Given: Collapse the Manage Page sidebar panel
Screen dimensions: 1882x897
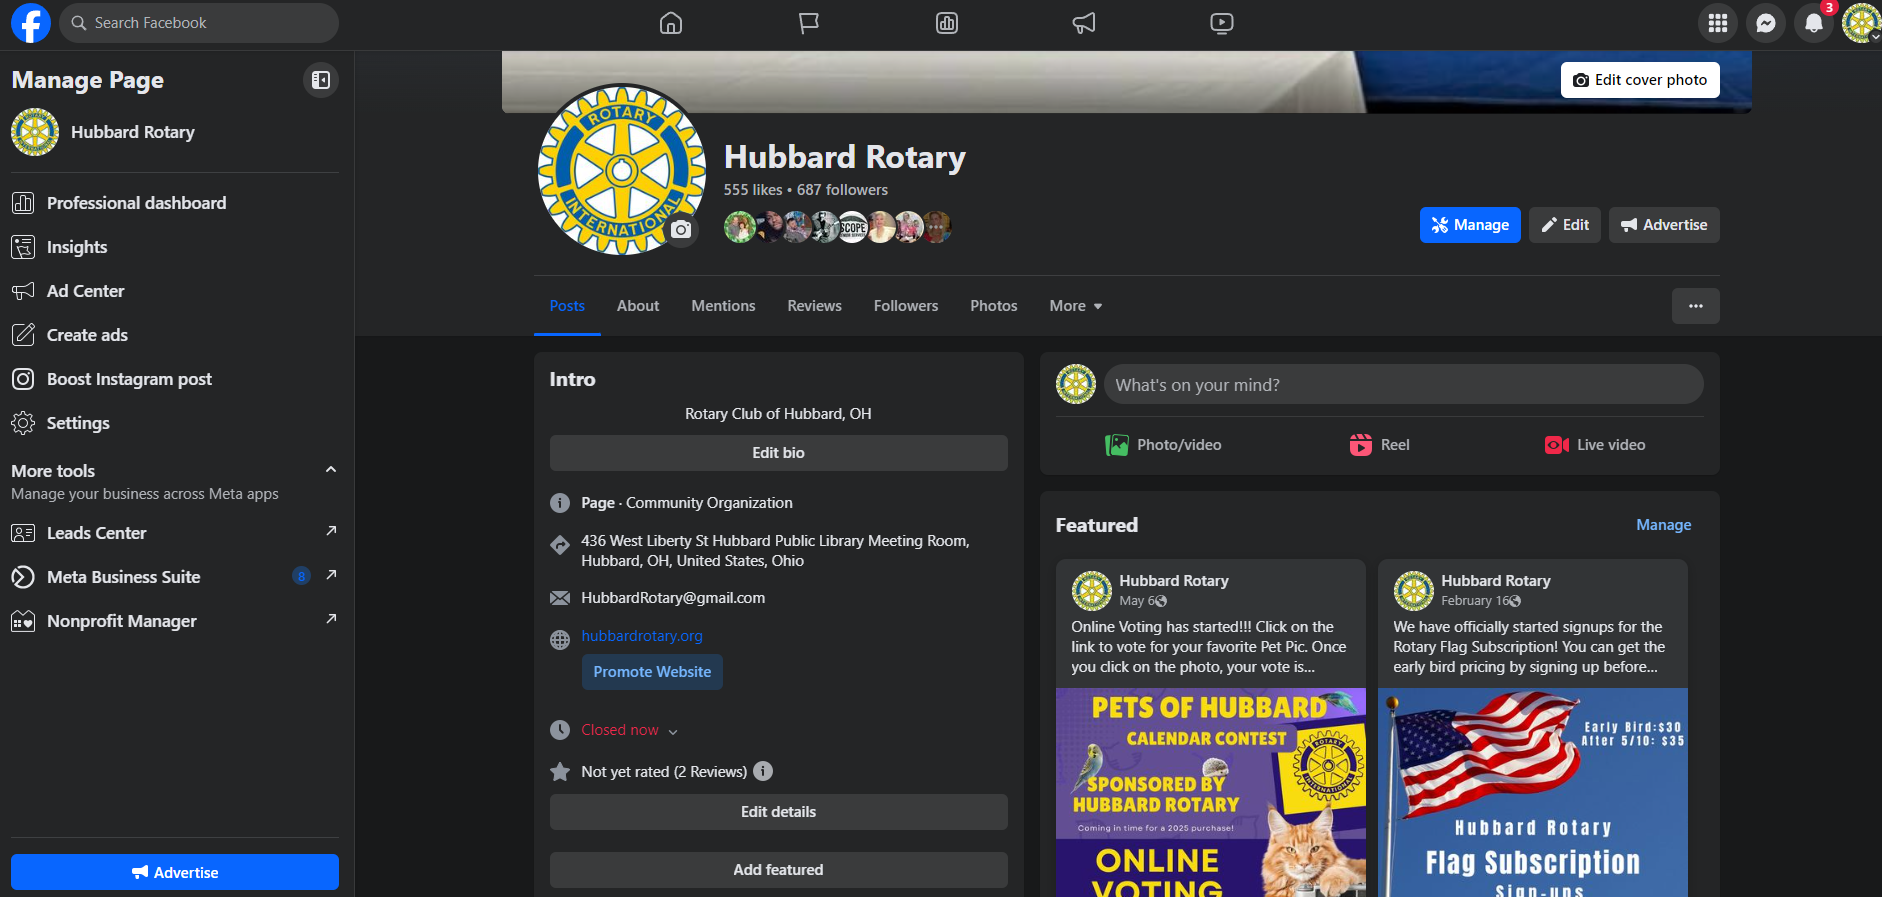Looking at the screenshot, I should click(x=321, y=80).
